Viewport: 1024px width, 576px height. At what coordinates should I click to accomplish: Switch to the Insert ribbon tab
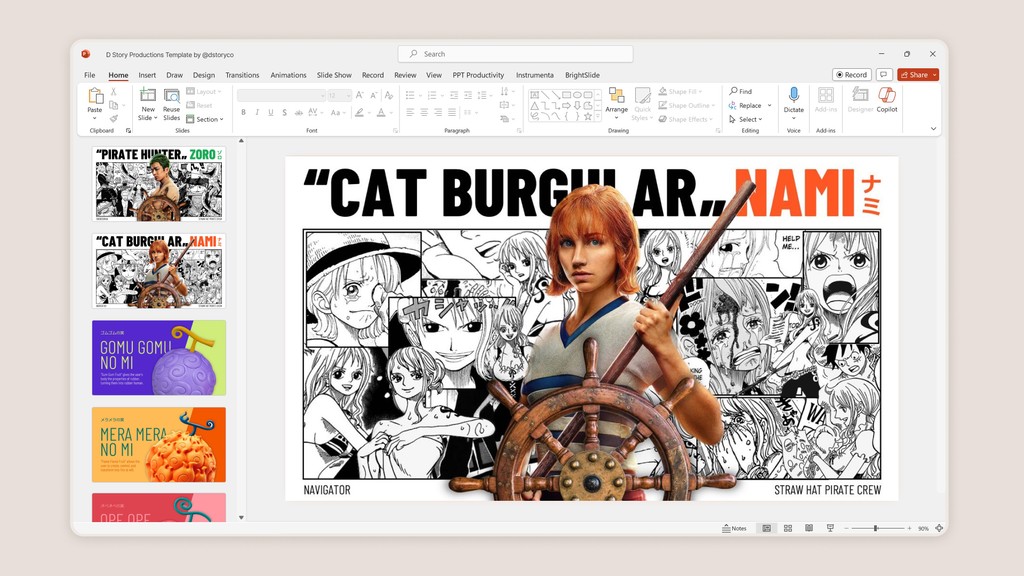point(146,74)
